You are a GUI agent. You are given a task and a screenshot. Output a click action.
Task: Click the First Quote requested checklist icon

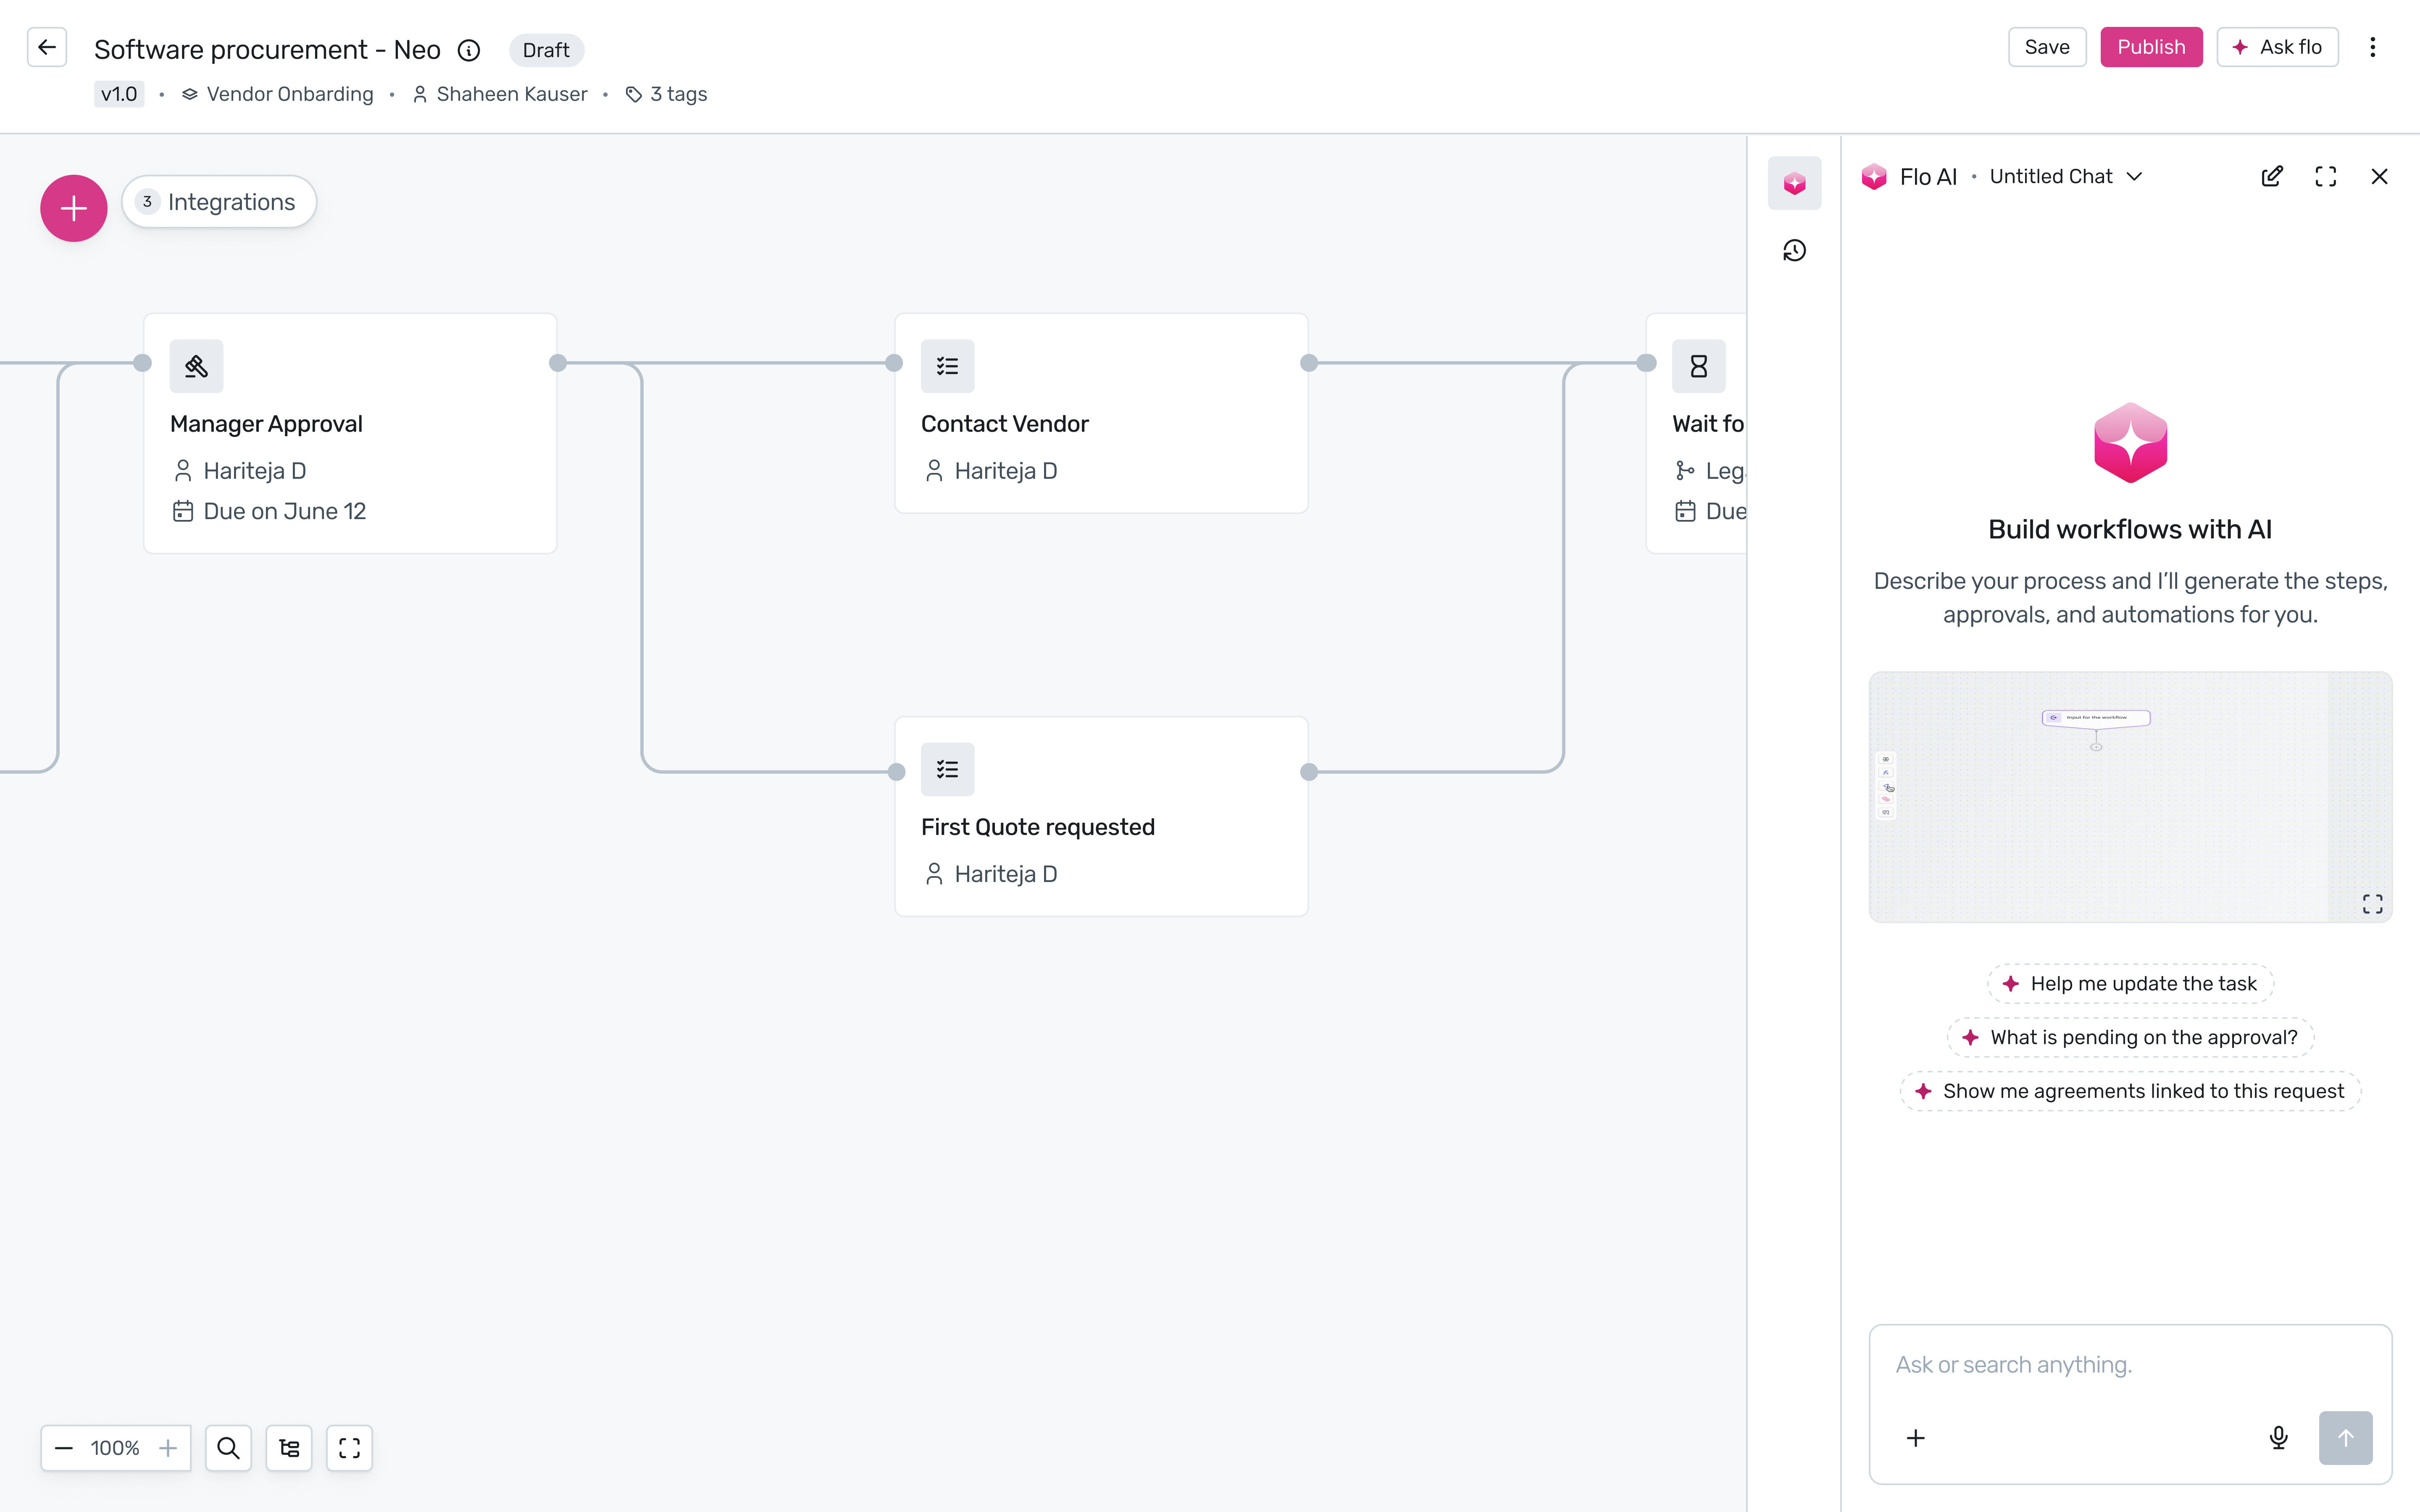pos(947,769)
